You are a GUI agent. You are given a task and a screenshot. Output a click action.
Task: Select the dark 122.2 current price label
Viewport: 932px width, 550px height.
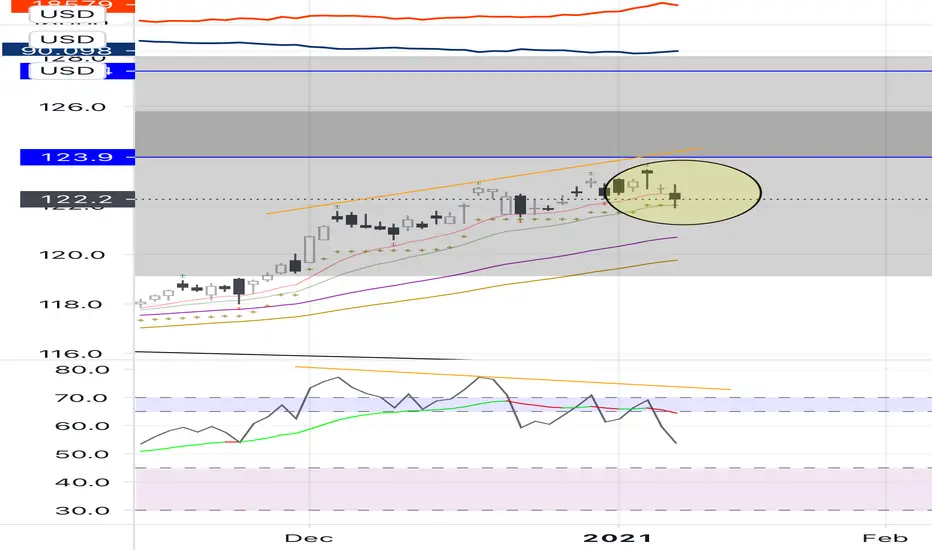pyautogui.click(x=77, y=199)
